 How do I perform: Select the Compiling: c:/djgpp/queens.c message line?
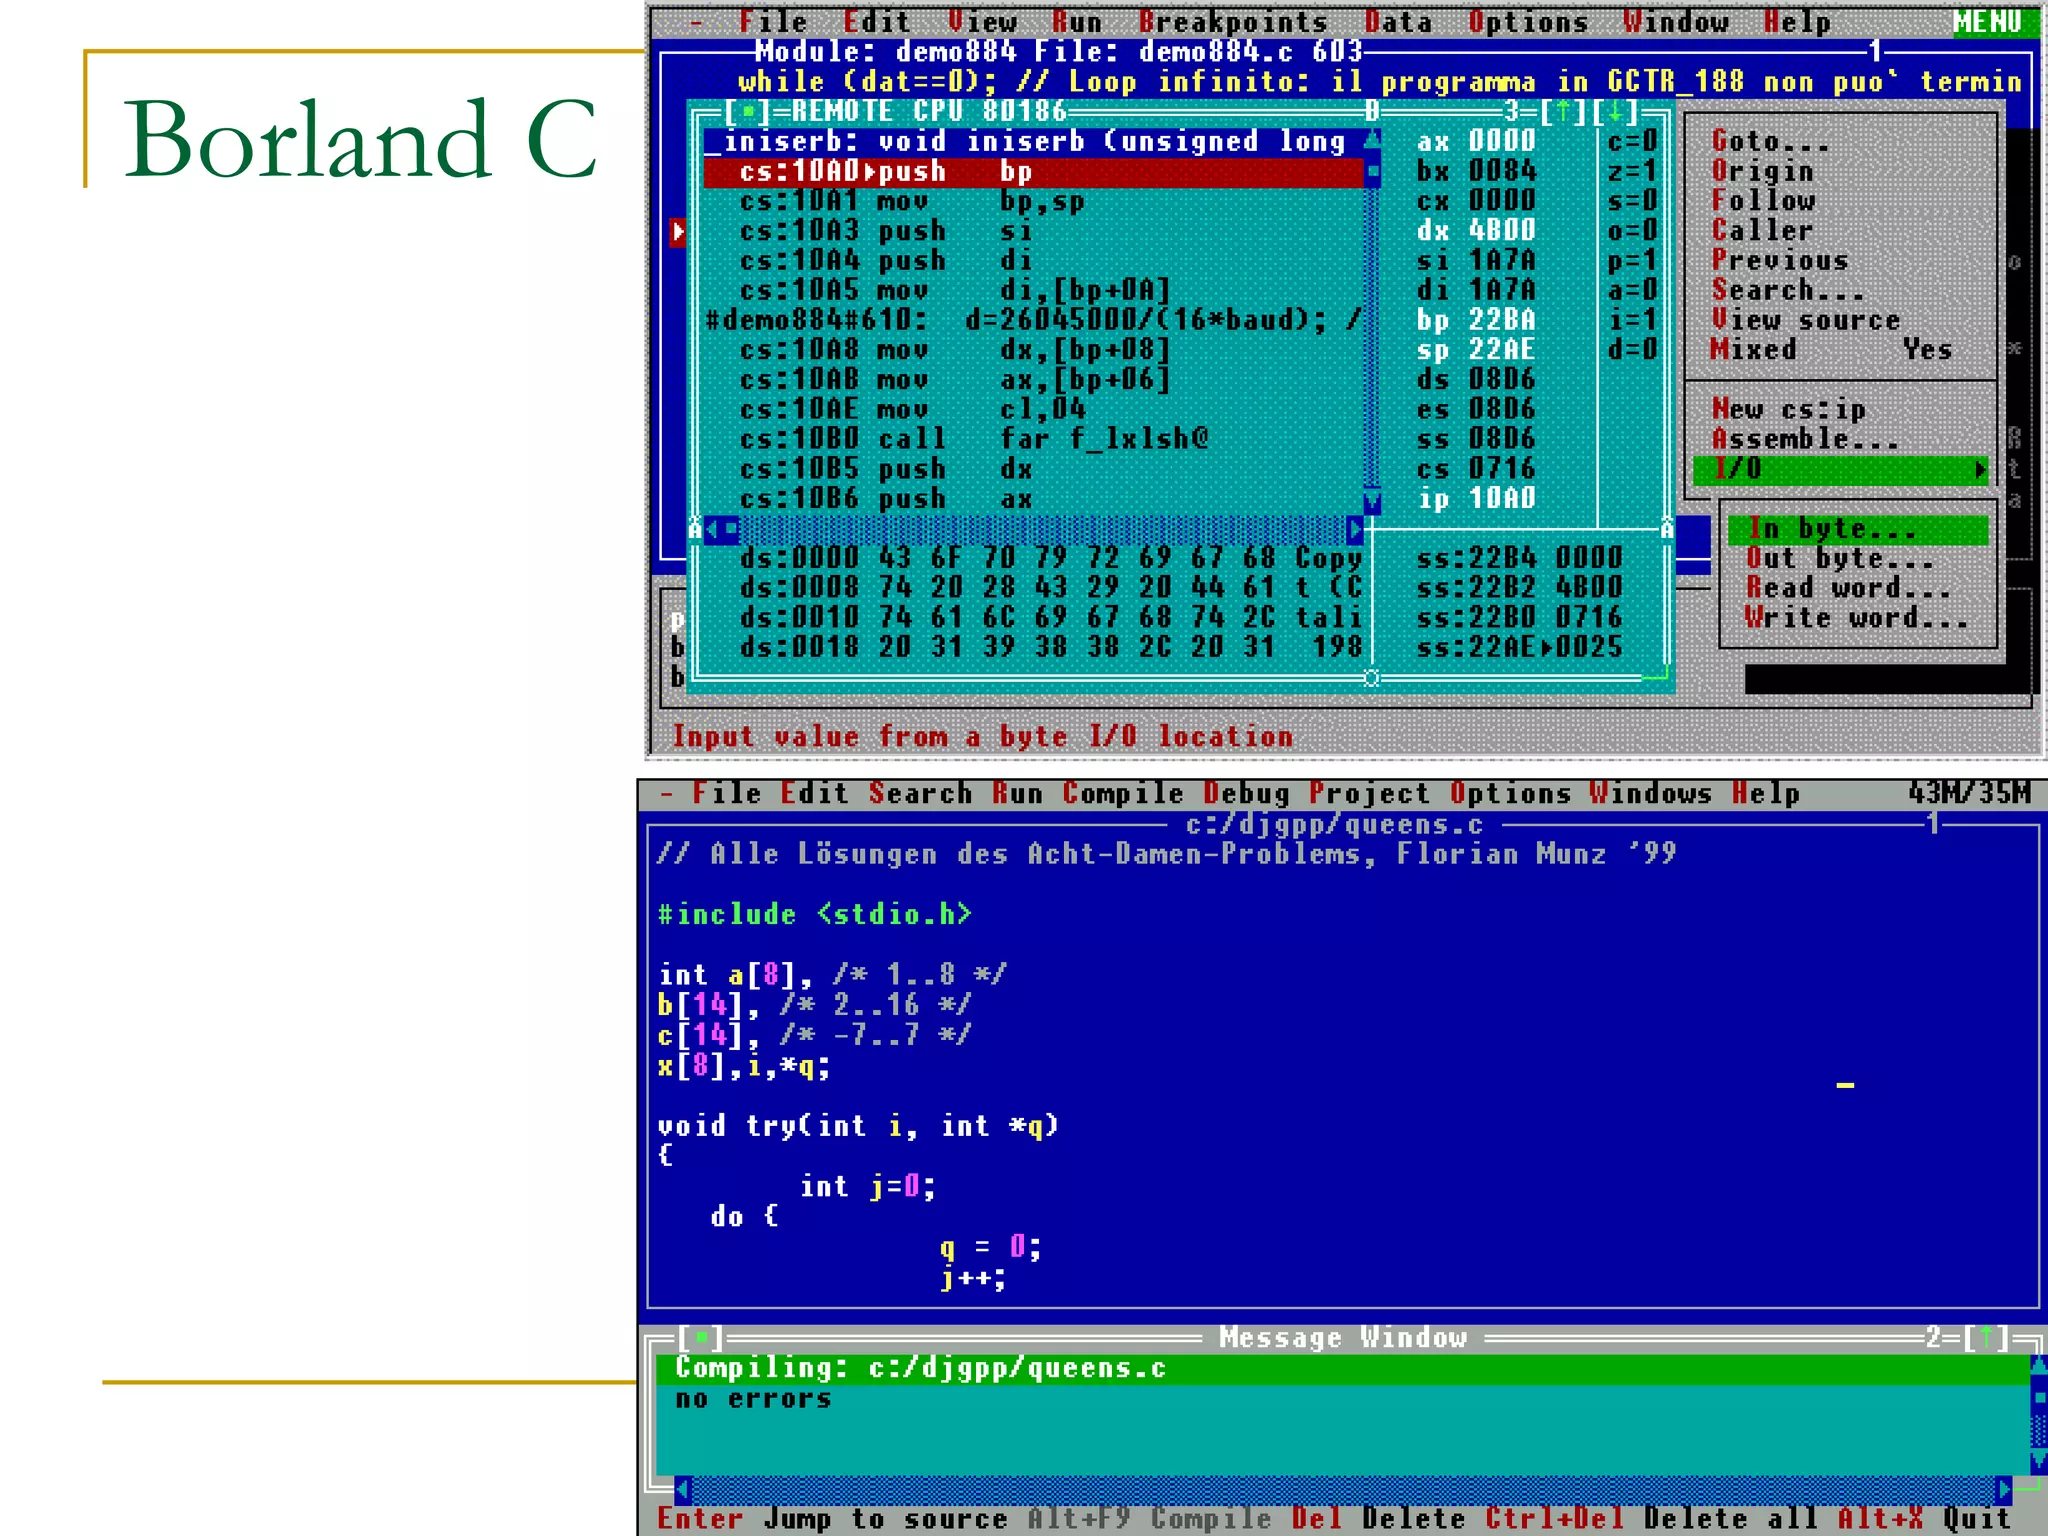point(1342,1368)
